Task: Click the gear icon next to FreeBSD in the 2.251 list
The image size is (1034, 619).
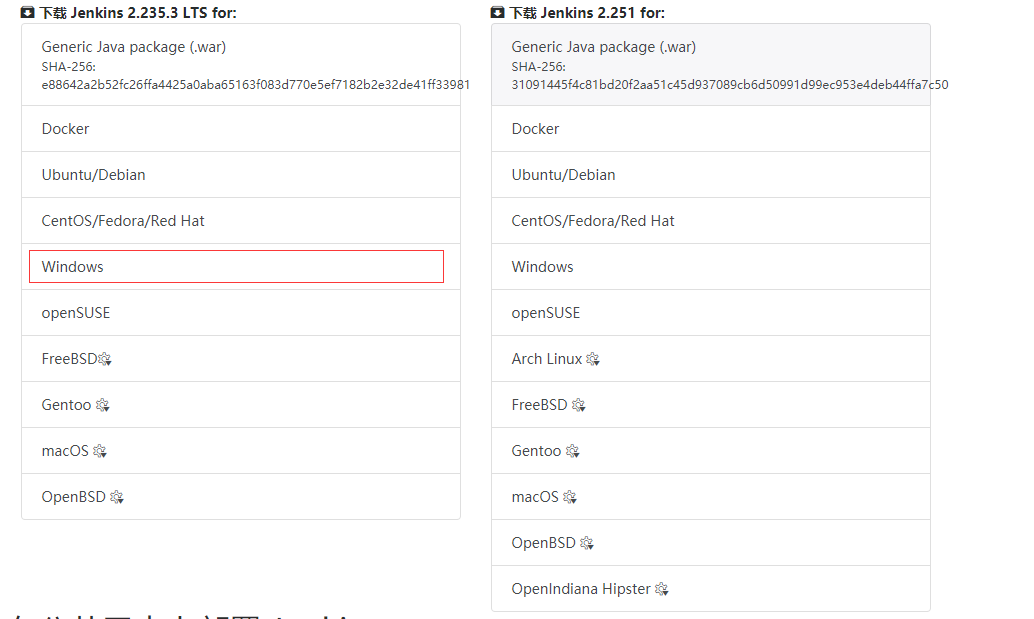Action: (x=578, y=405)
